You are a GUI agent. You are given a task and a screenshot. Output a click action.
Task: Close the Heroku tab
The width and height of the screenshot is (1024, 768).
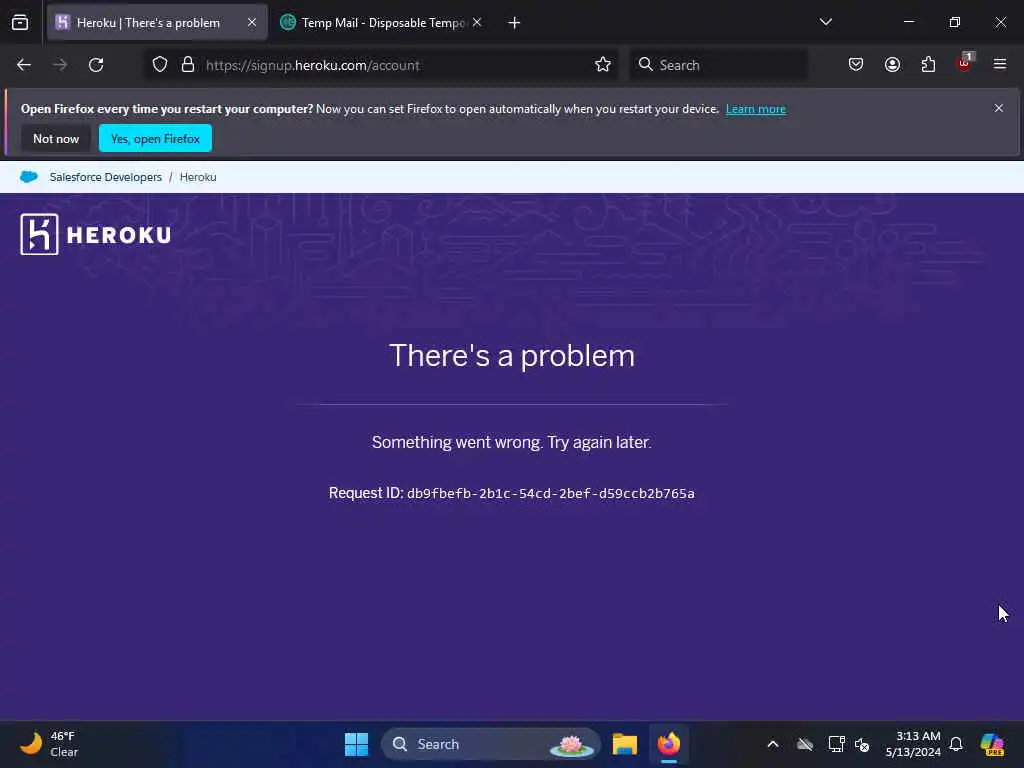coord(252,22)
